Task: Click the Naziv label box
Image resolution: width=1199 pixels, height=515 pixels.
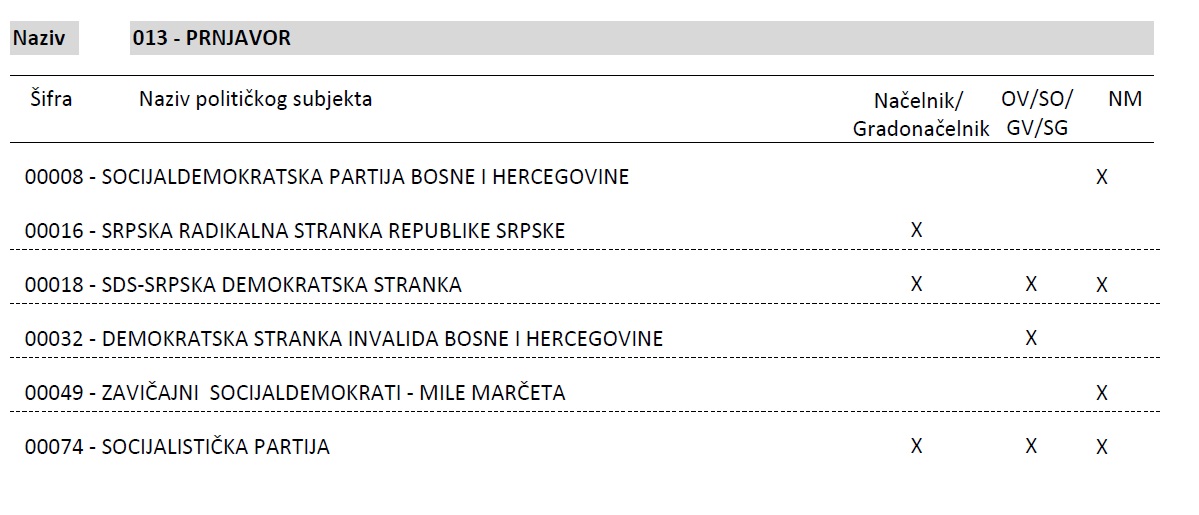Action: [44, 38]
